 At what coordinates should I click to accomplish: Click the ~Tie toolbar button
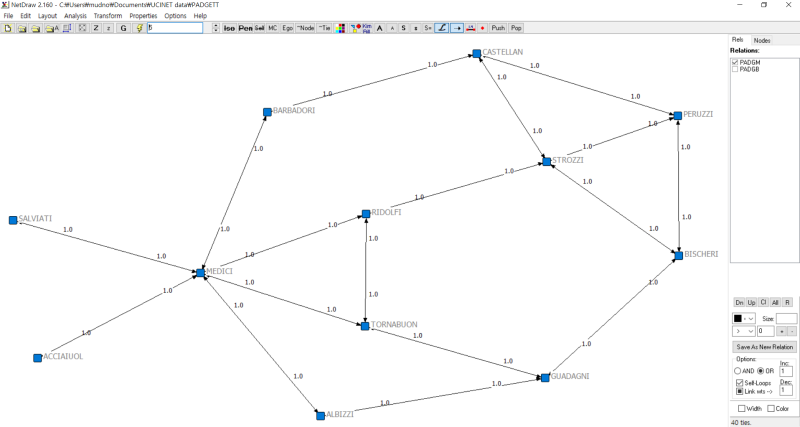tap(324, 28)
